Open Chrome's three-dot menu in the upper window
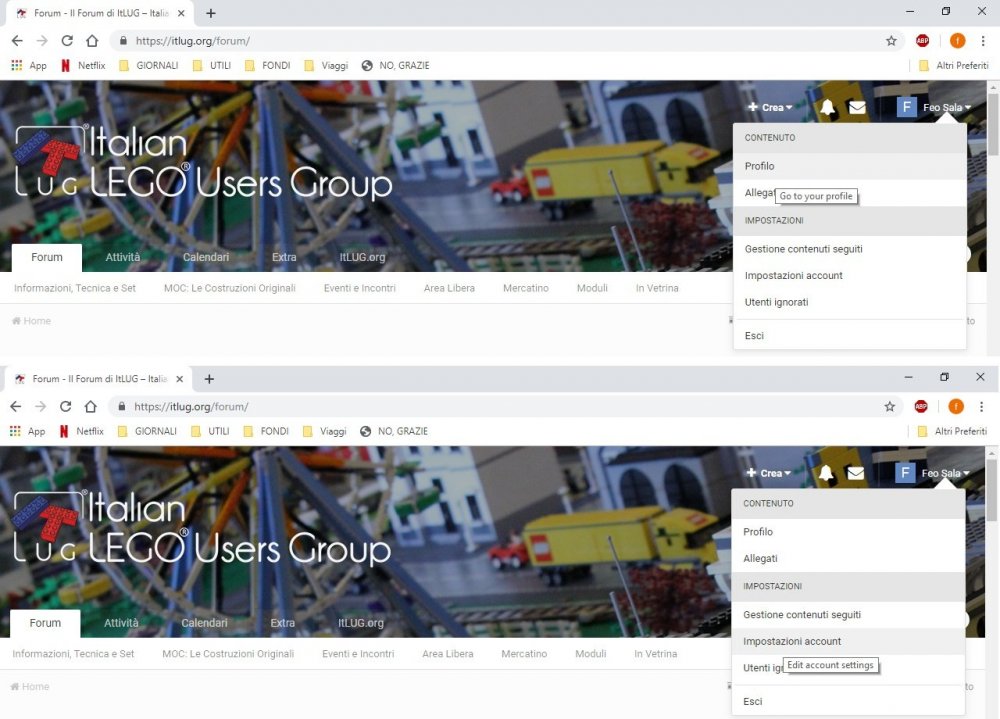 (983, 41)
